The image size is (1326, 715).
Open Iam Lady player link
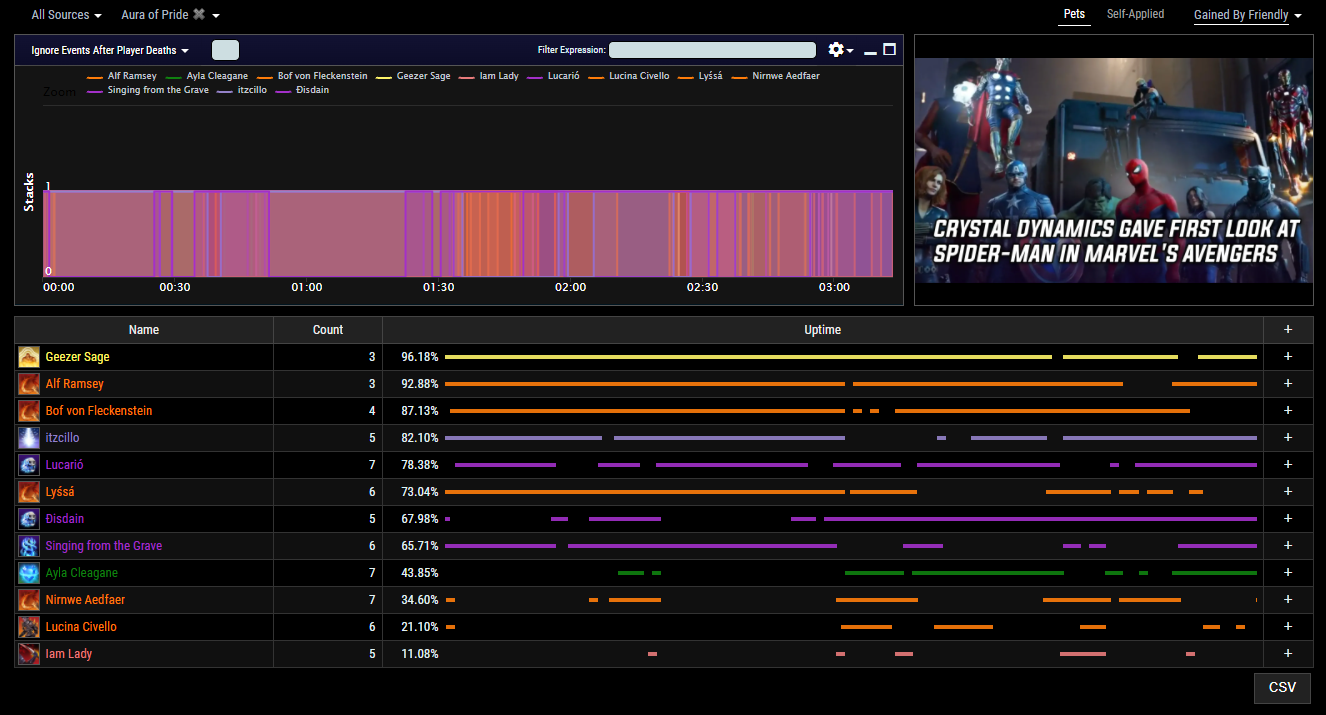(x=69, y=654)
